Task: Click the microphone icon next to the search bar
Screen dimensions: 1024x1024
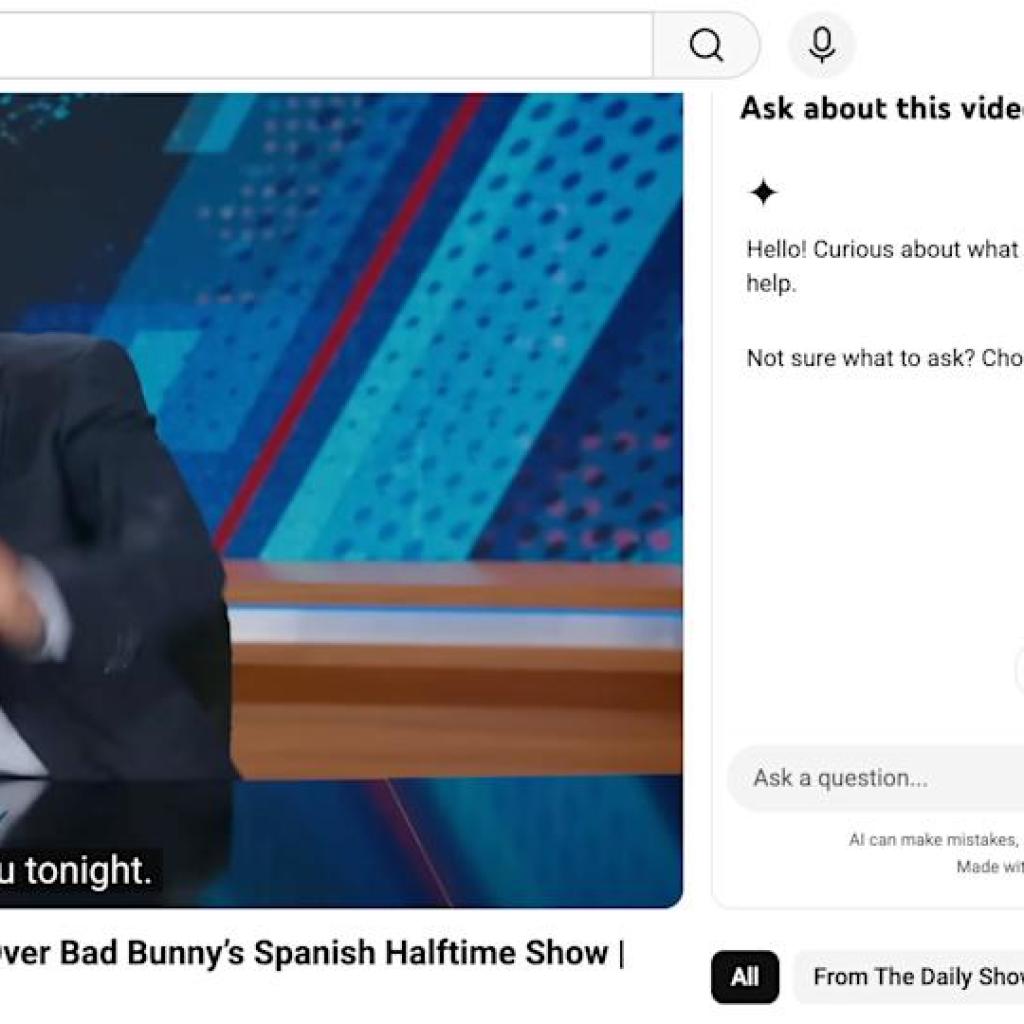Action: point(821,43)
